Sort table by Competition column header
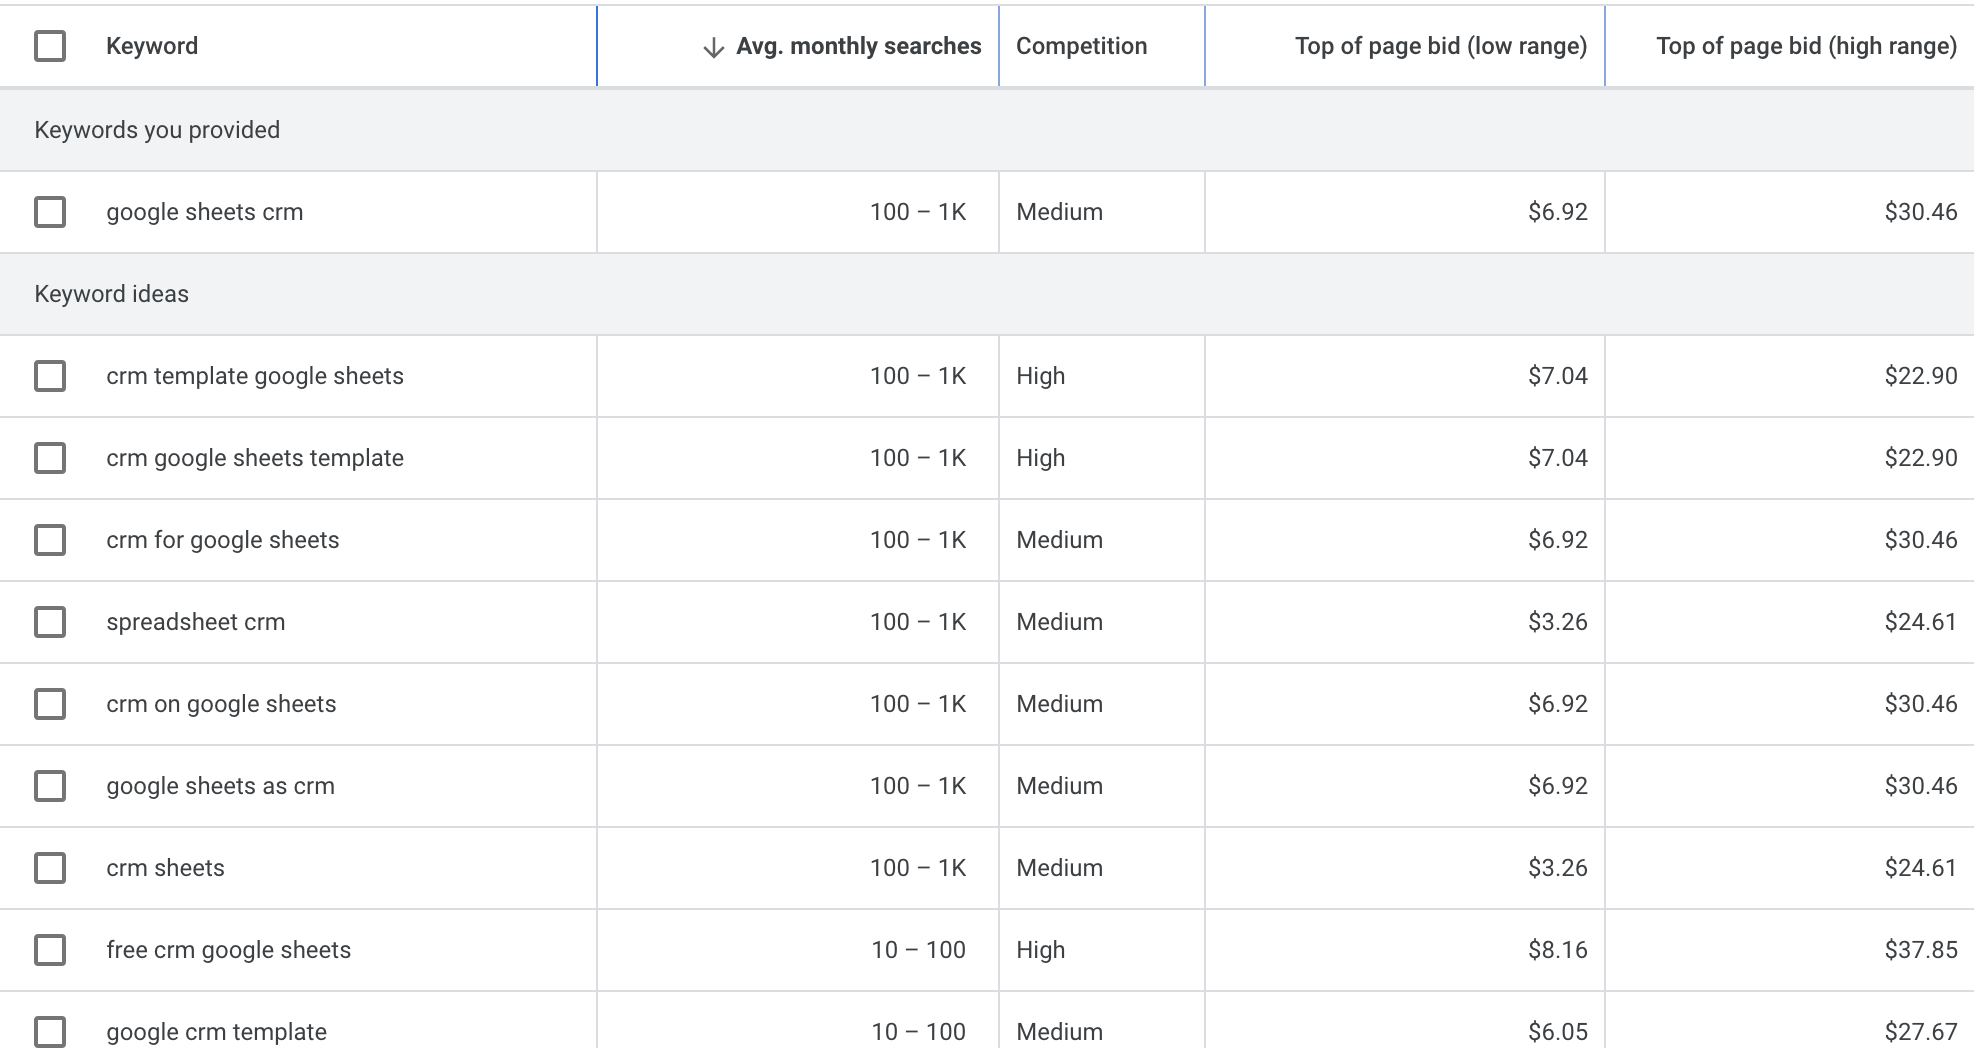 click(x=1081, y=46)
